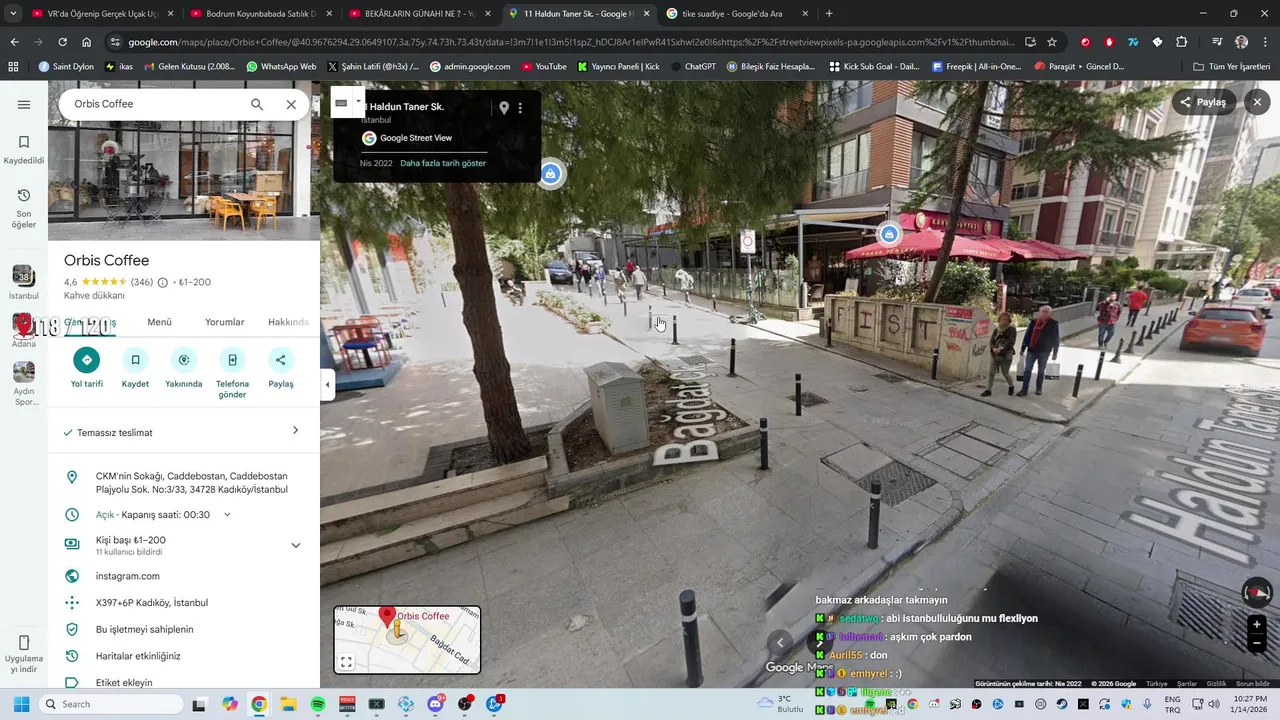
Task: Open Tüm Yer İşaretleri bookmarks folder
Action: click(1232, 67)
